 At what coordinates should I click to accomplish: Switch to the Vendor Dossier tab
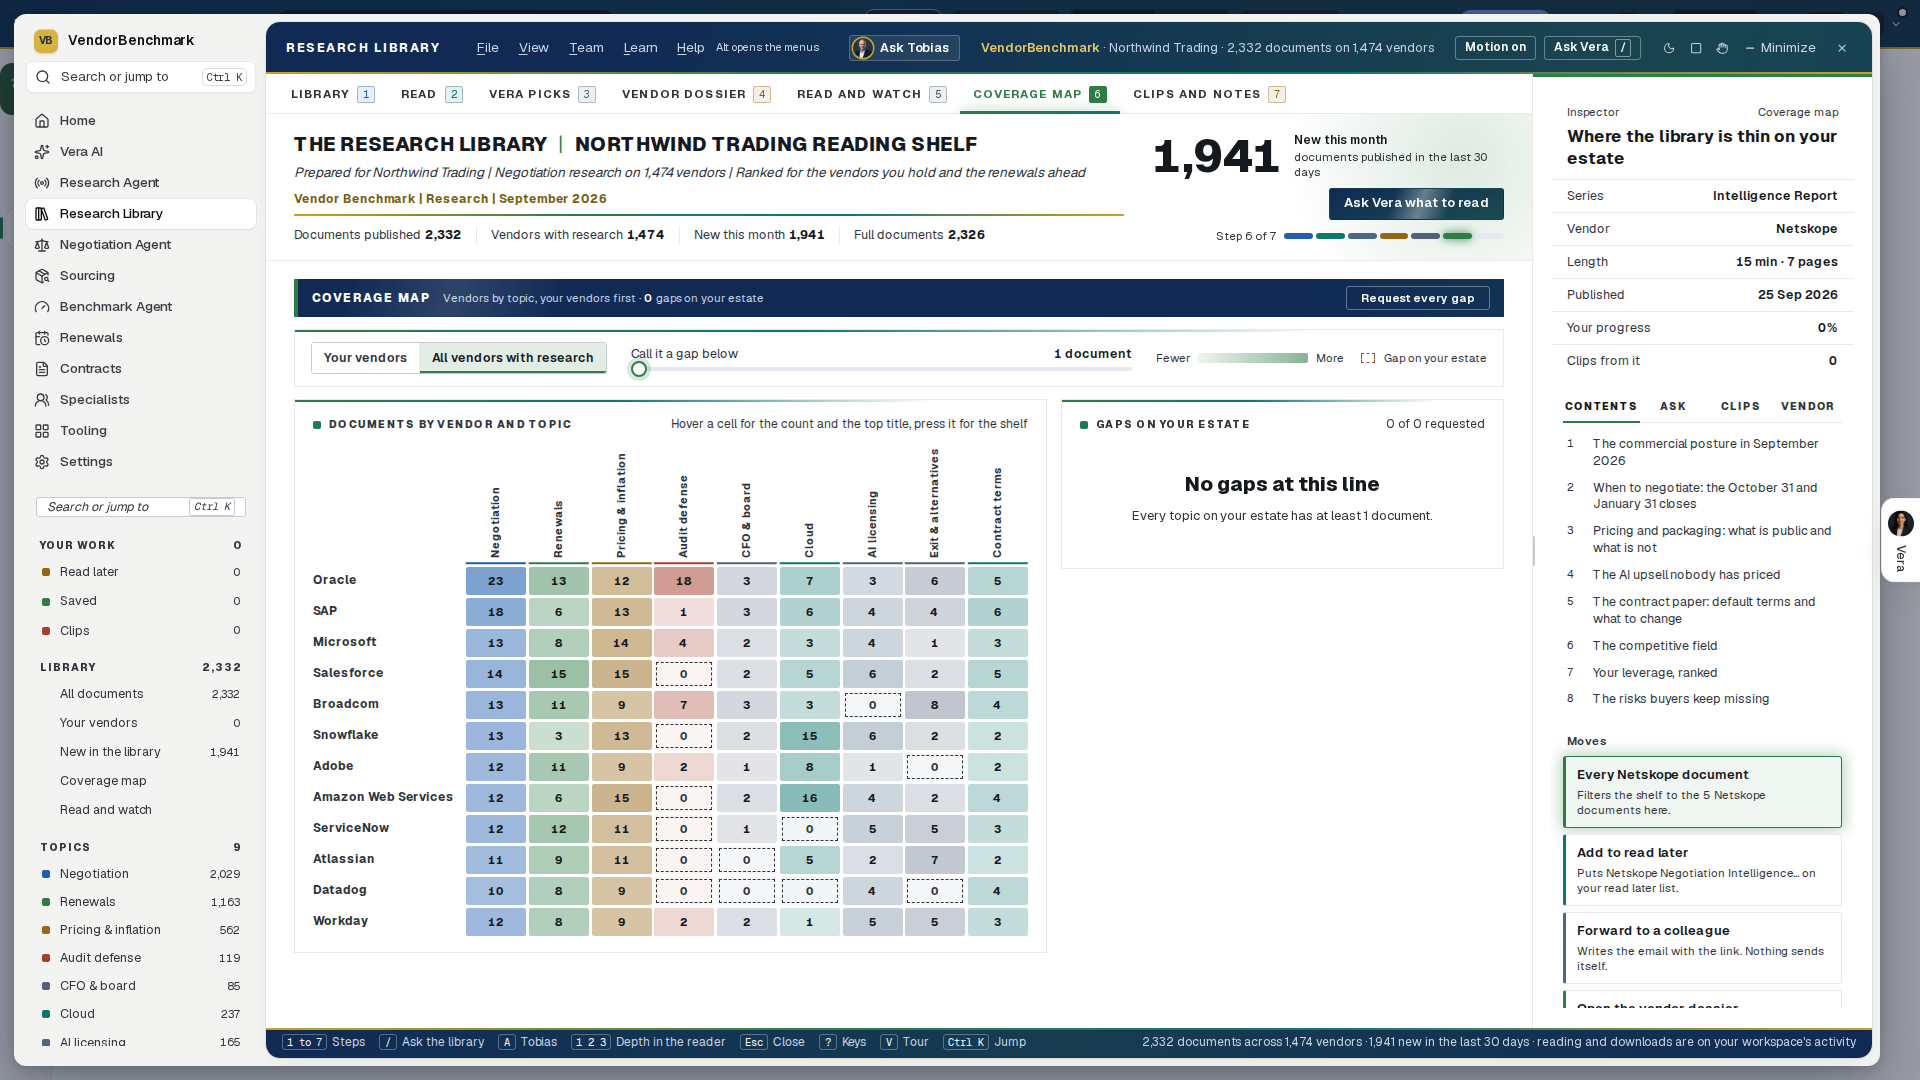[x=696, y=94]
